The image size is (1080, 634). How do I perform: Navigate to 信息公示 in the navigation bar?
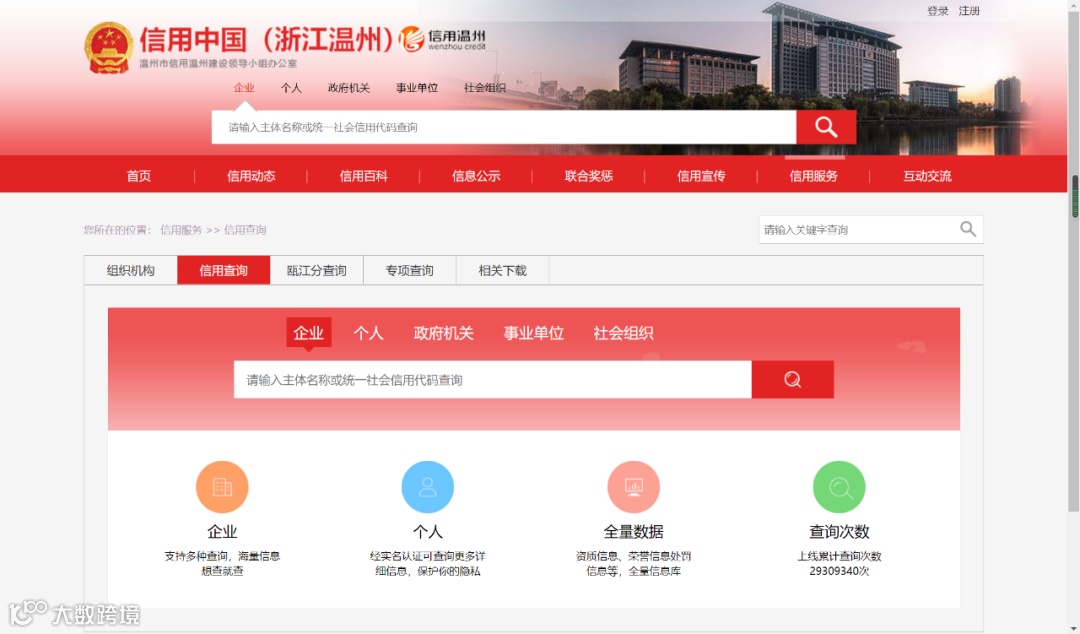coord(476,175)
